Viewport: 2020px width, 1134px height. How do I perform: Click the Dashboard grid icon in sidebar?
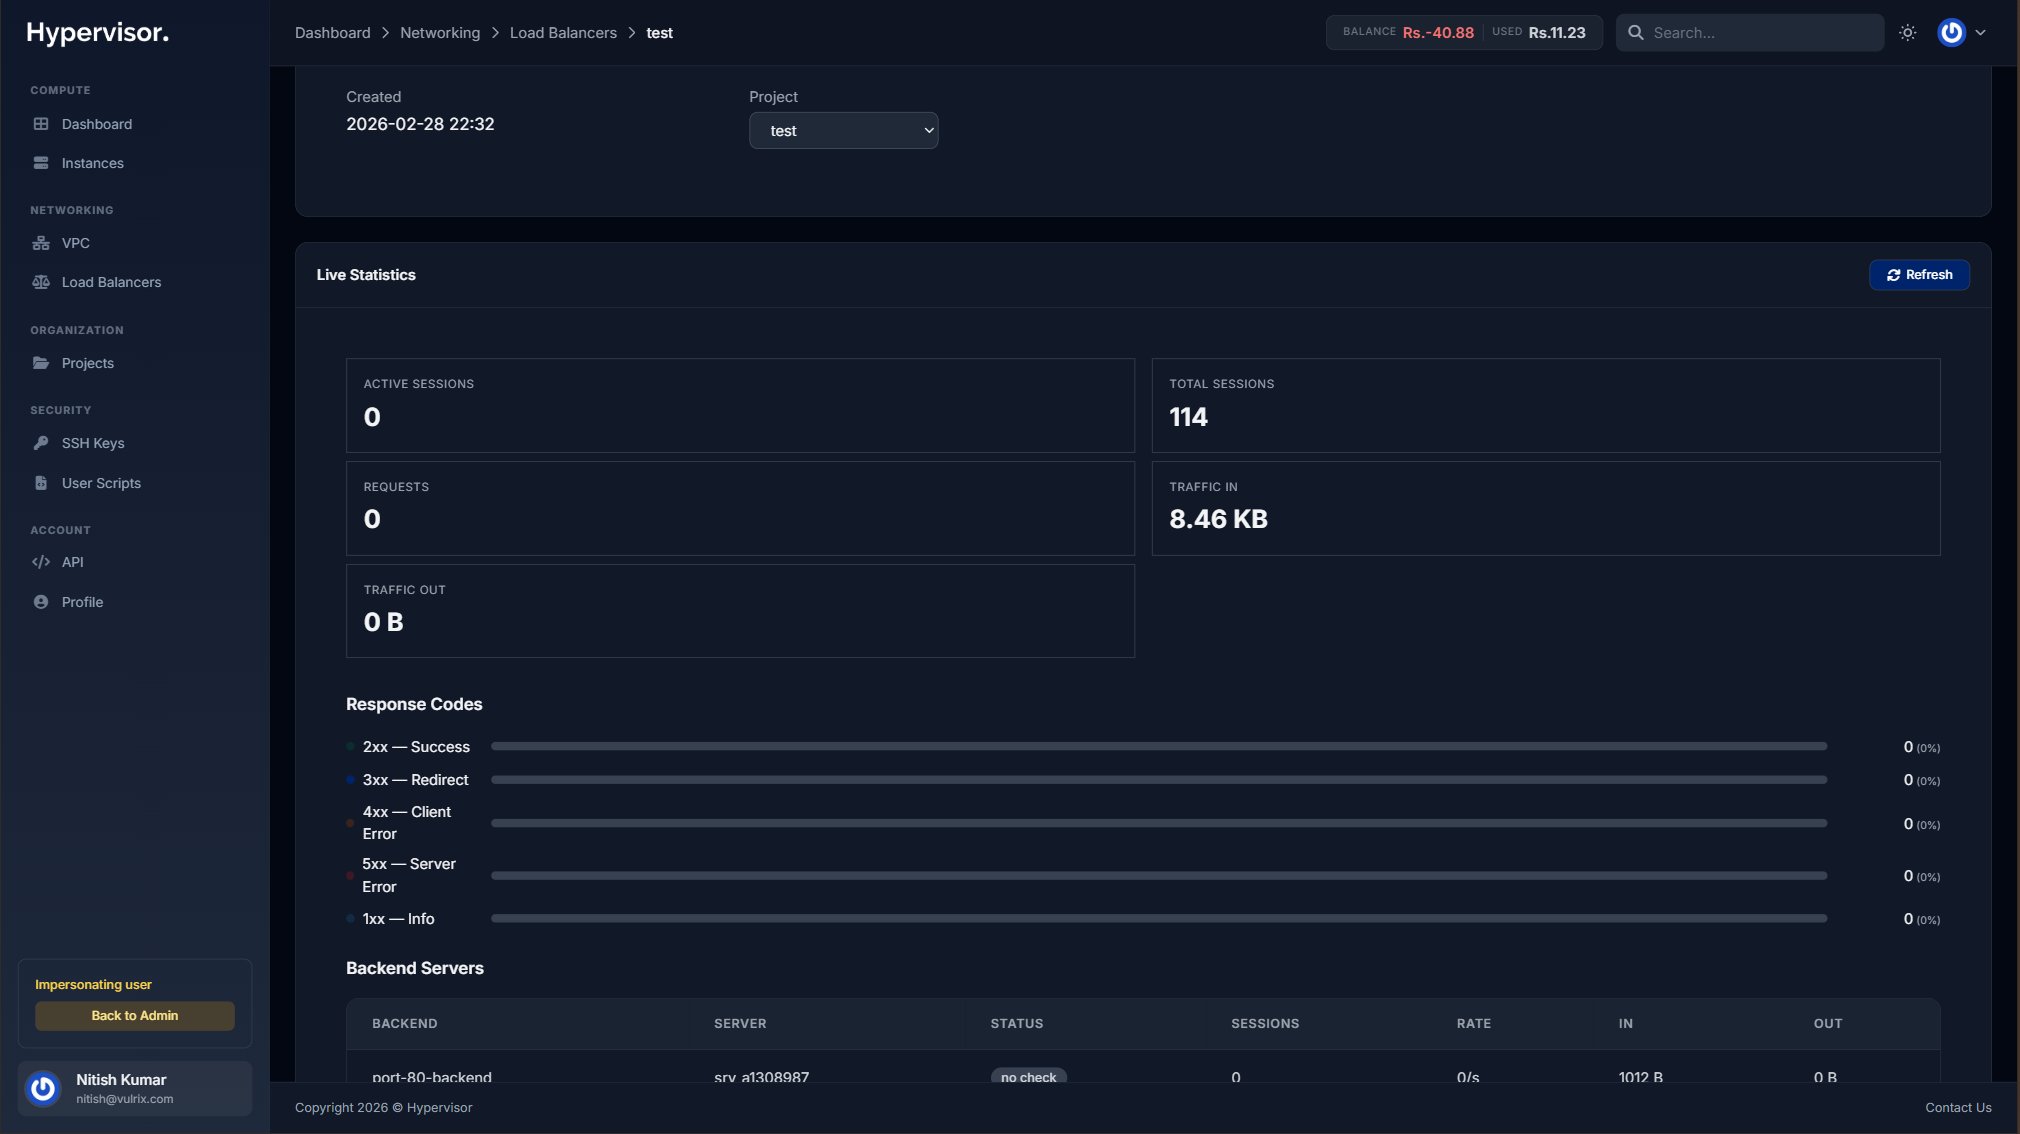click(41, 124)
